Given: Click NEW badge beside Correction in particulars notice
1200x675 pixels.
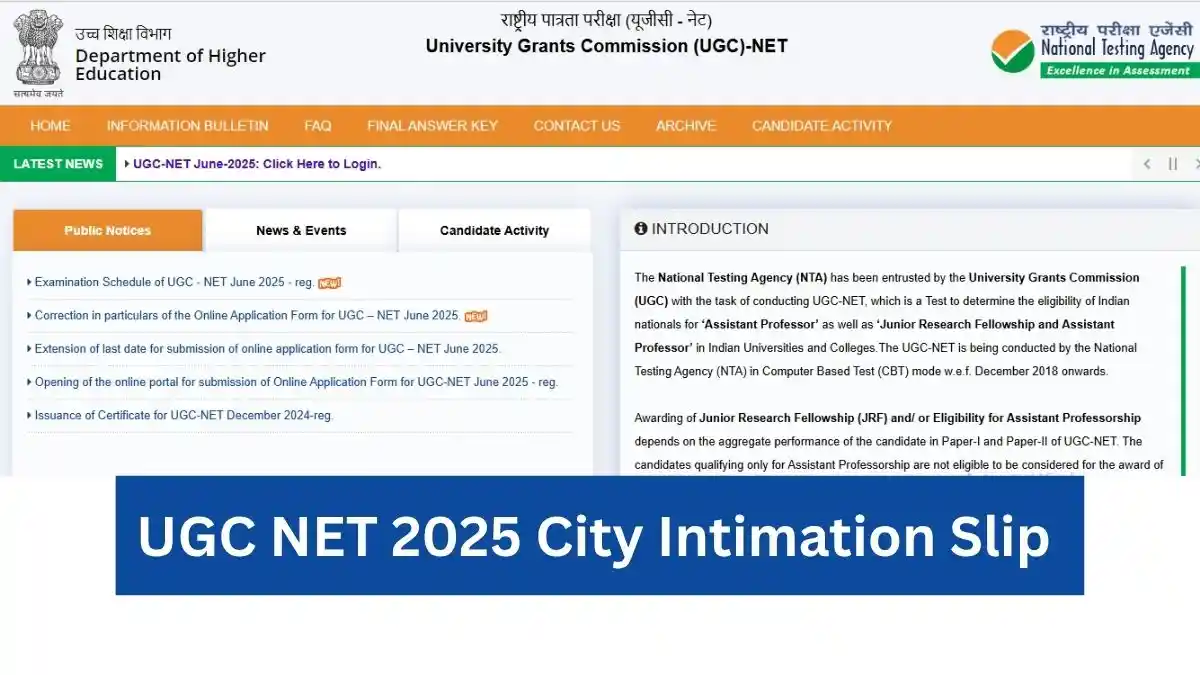Looking at the screenshot, I should tap(475, 316).
